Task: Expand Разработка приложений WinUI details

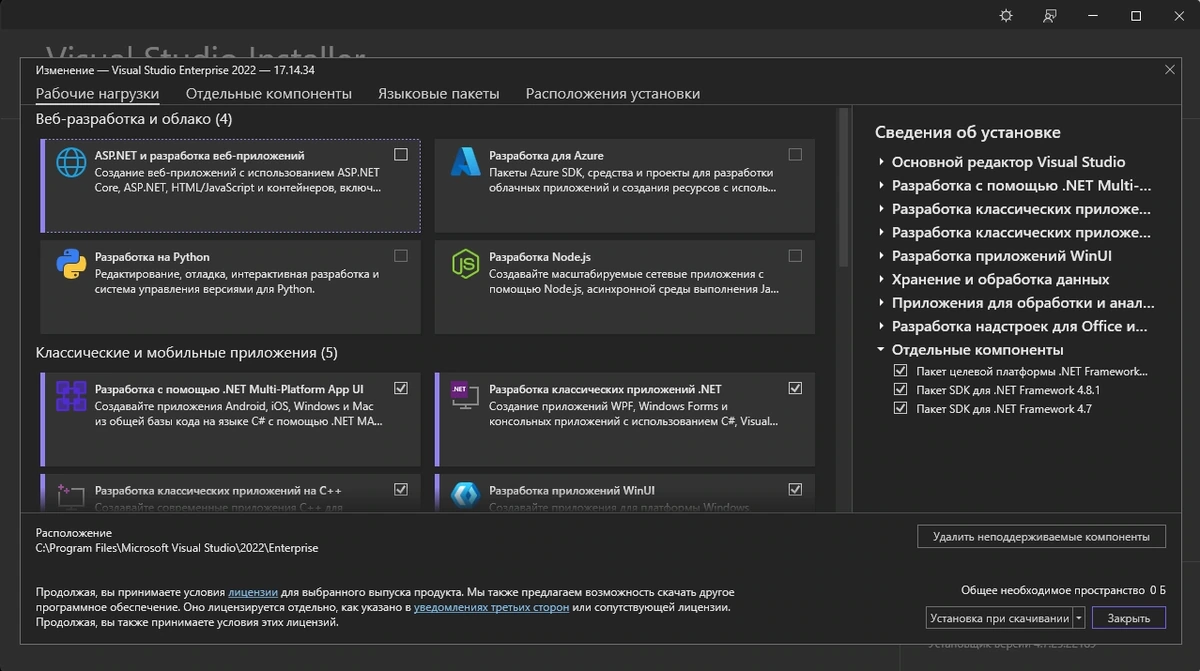Action: pos(882,256)
